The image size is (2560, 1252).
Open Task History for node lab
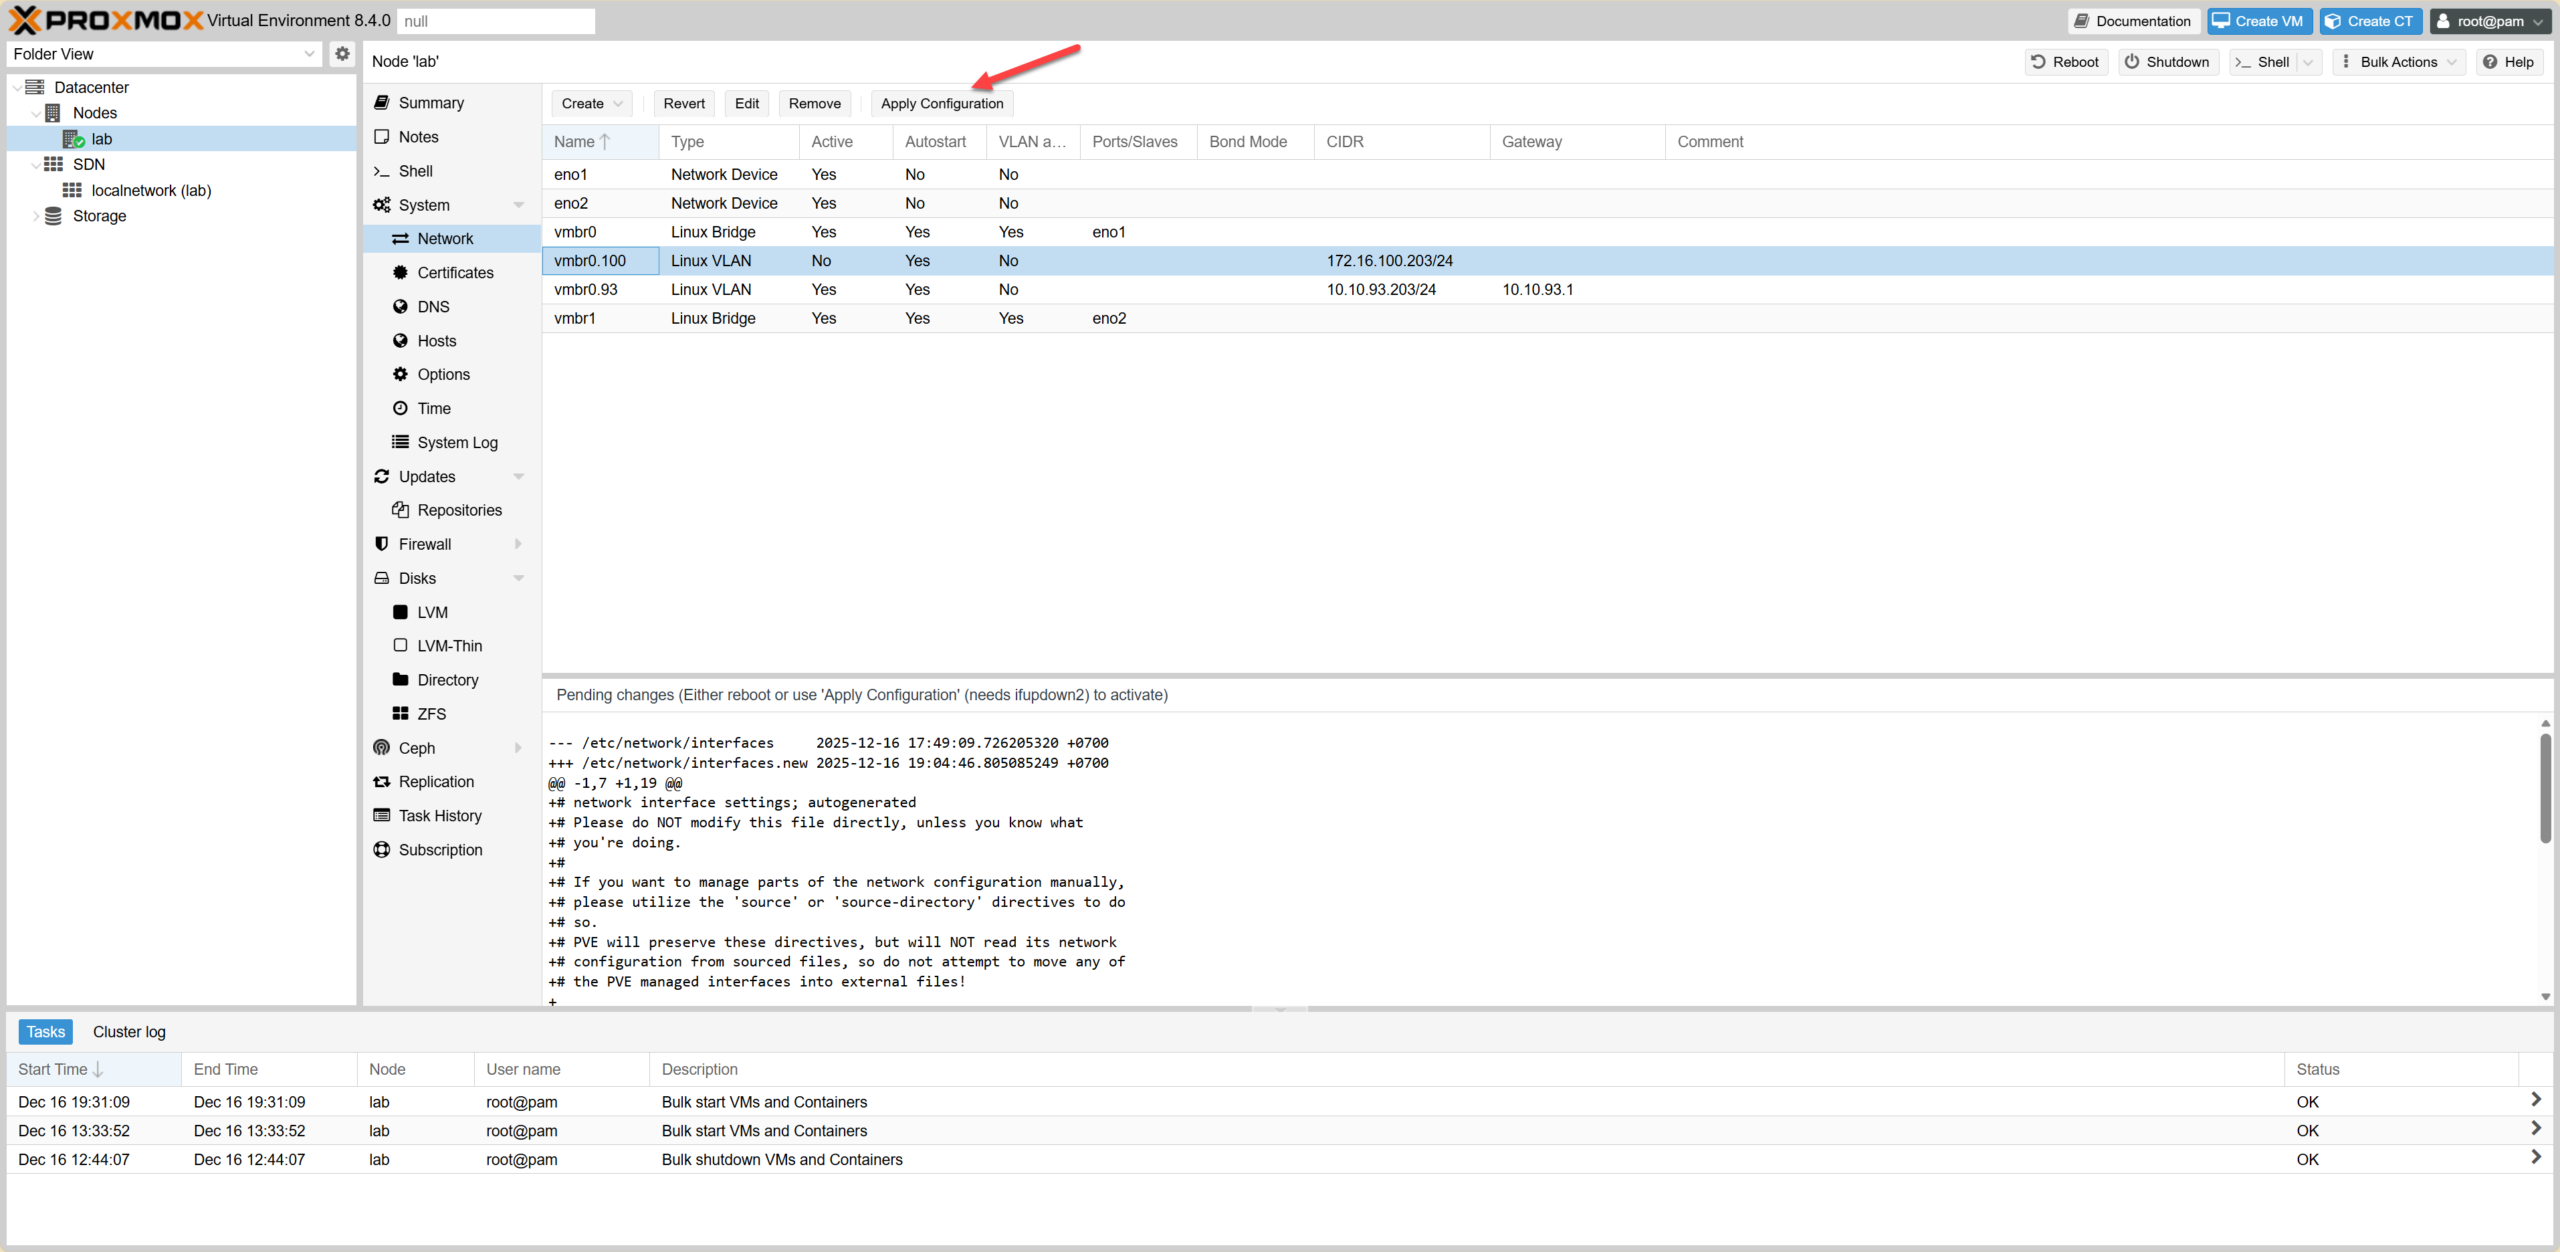tap(439, 815)
